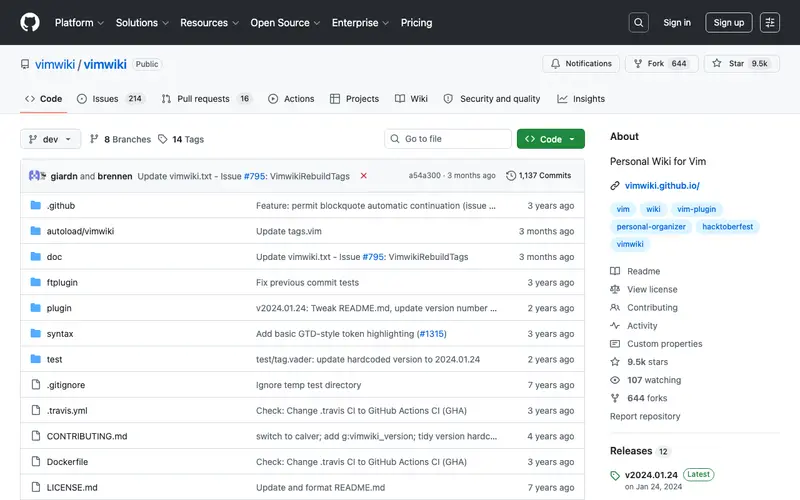Click the Sign up button
Viewport: 800px width, 500px height.
729,22
